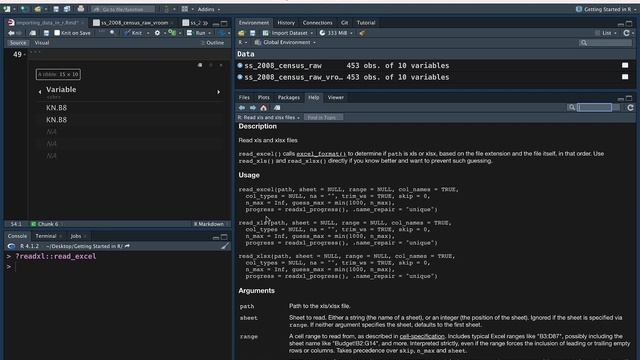Select first KN.B8 cell in output

[x=56, y=108]
